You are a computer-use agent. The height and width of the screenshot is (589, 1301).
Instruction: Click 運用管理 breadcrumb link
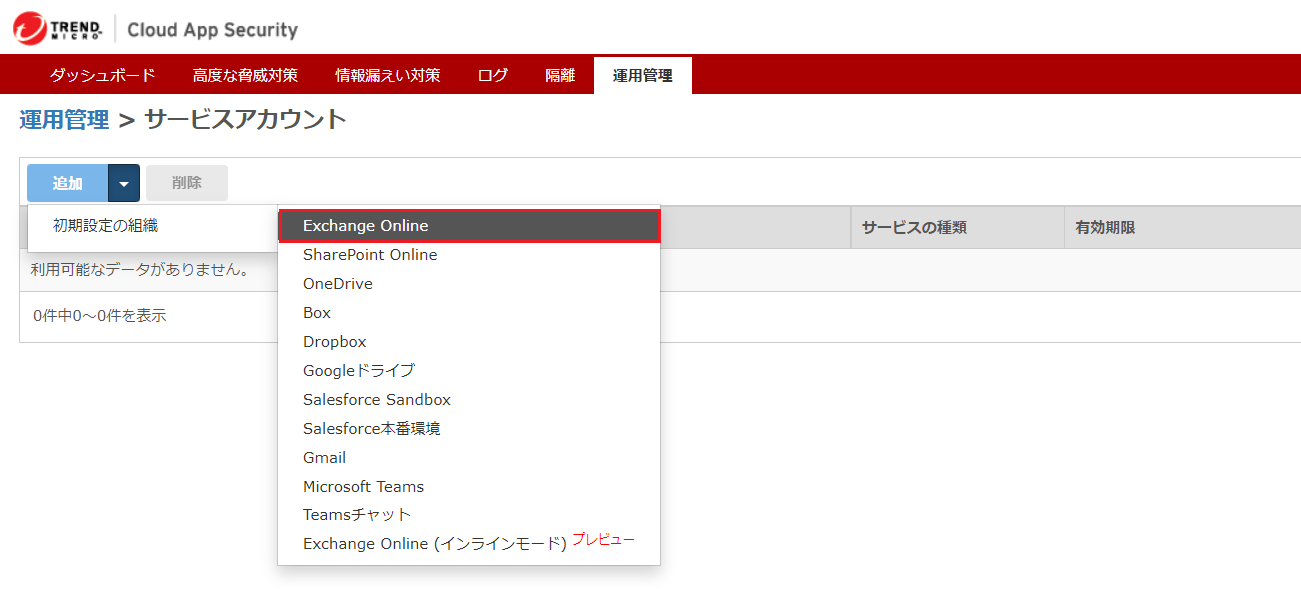click(x=64, y=120)
